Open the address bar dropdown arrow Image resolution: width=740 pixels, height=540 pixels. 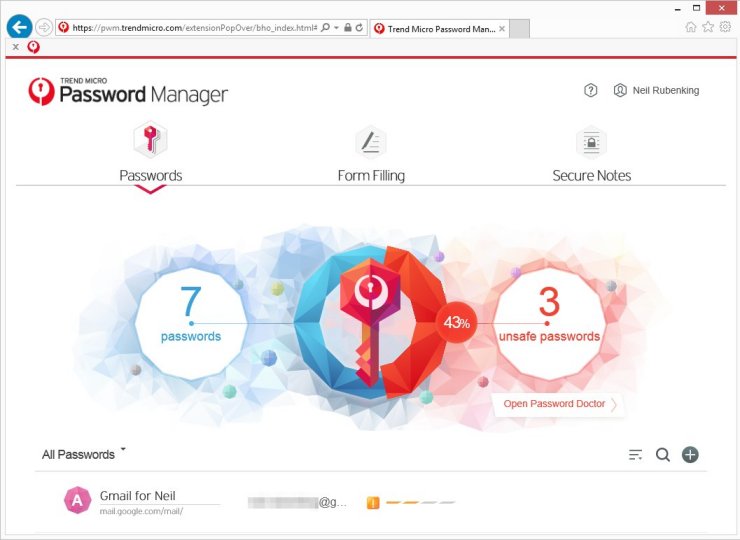click(336, 28)
